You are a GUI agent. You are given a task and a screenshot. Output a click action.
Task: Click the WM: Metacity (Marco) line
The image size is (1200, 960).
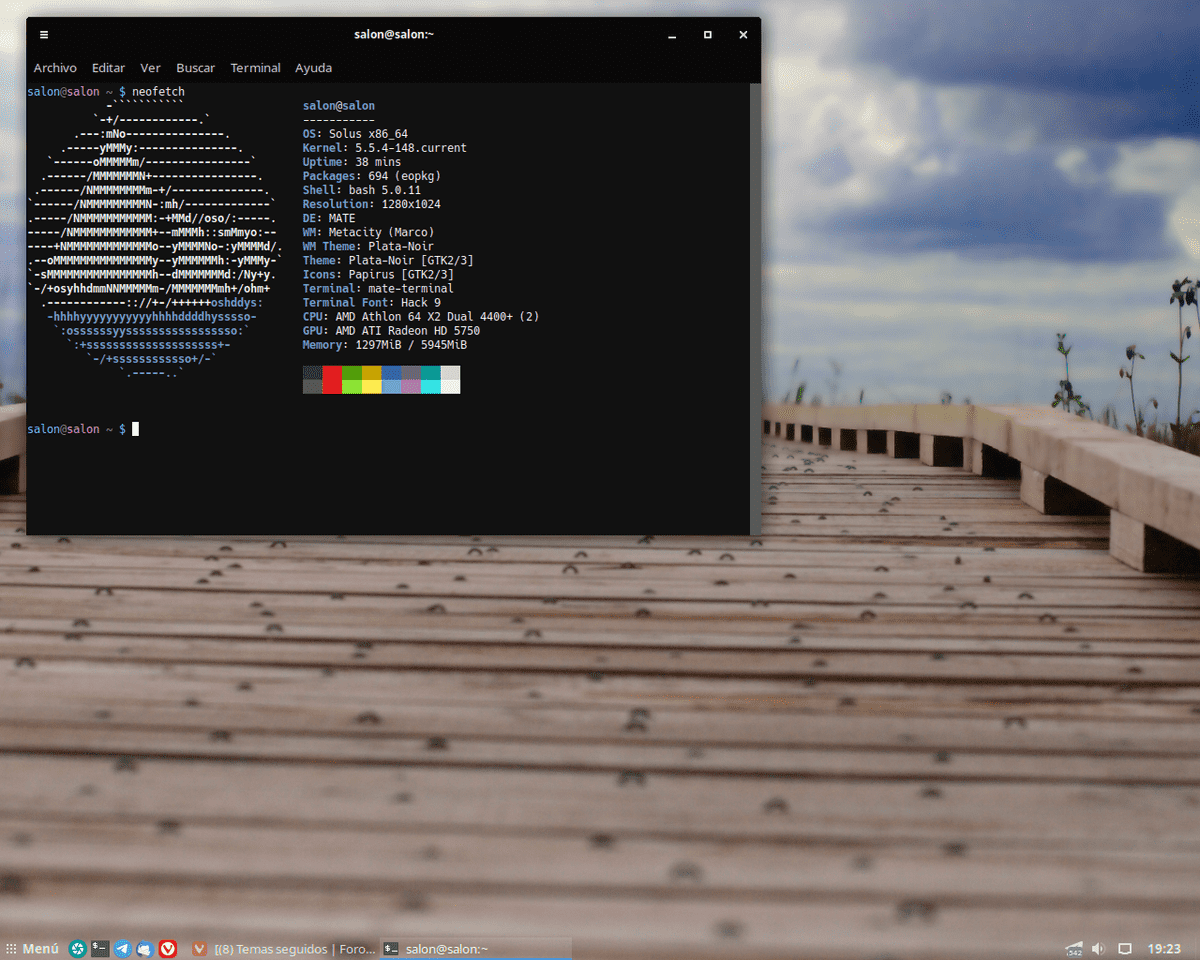(368, 232)
